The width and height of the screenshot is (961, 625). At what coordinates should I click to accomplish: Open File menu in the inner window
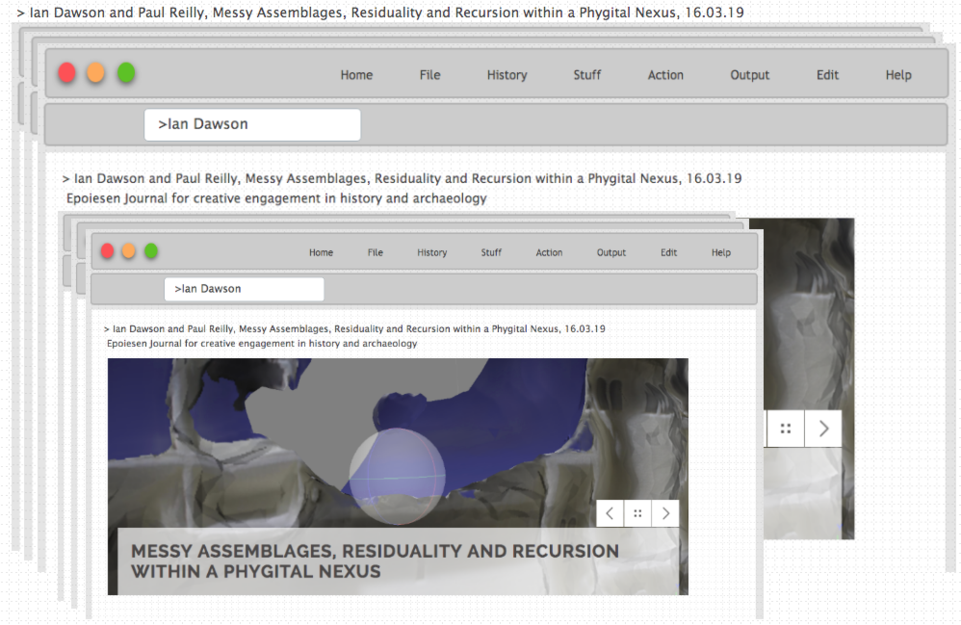[375, 252]
